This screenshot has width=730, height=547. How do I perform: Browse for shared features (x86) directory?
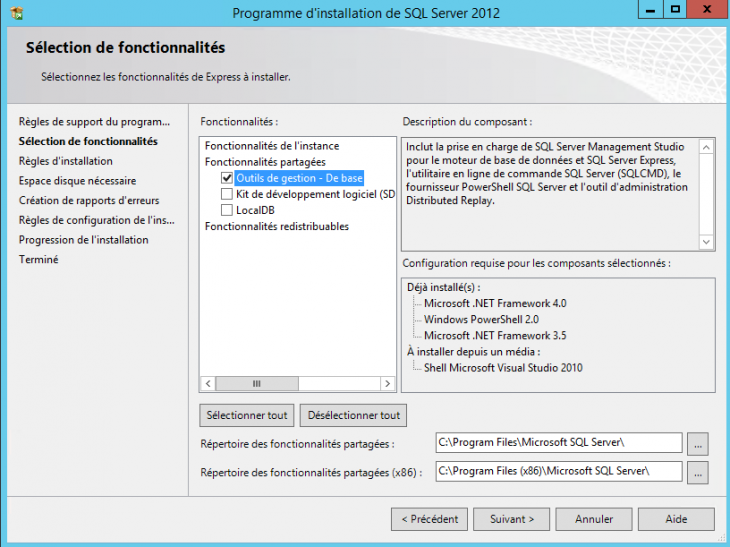coord(697,473)
